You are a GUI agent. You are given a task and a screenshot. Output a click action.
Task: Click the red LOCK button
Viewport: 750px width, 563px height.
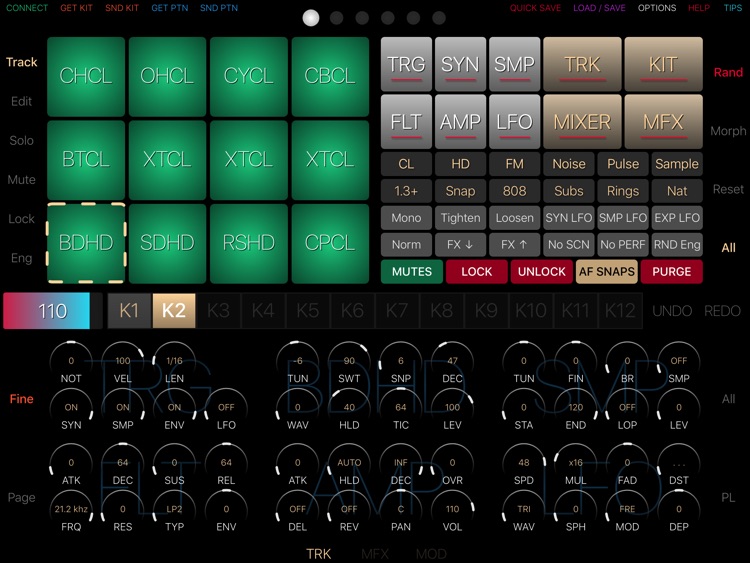coord(476,272)
